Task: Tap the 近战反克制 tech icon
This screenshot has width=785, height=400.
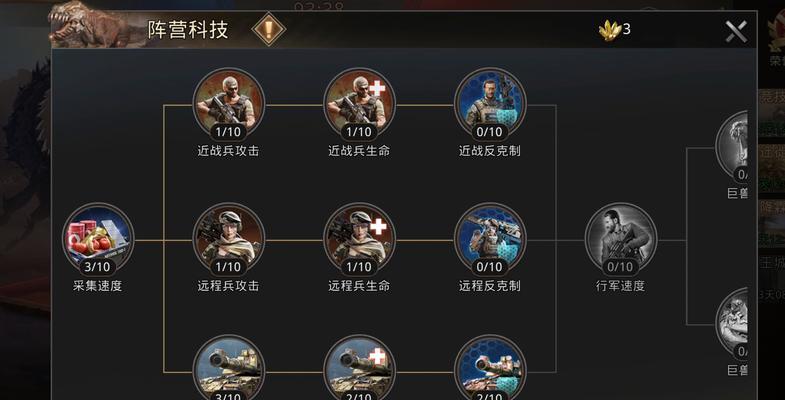Action: (x=490, y=105)
